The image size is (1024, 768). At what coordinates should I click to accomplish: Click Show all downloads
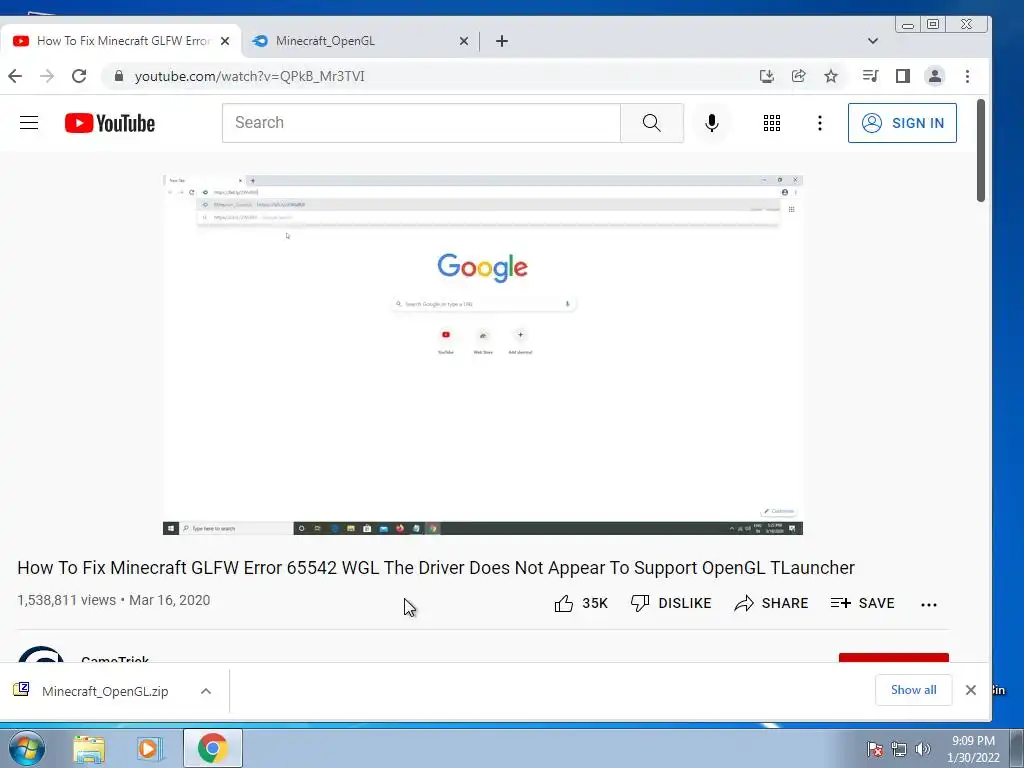tap(914, 690)
